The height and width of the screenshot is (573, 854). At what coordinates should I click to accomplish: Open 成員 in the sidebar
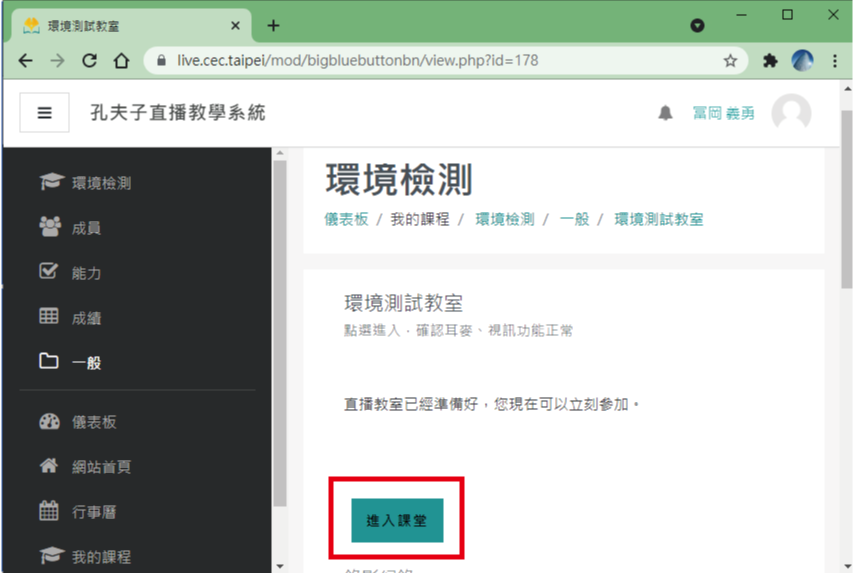pyautogui.click(x=87, y=228)
